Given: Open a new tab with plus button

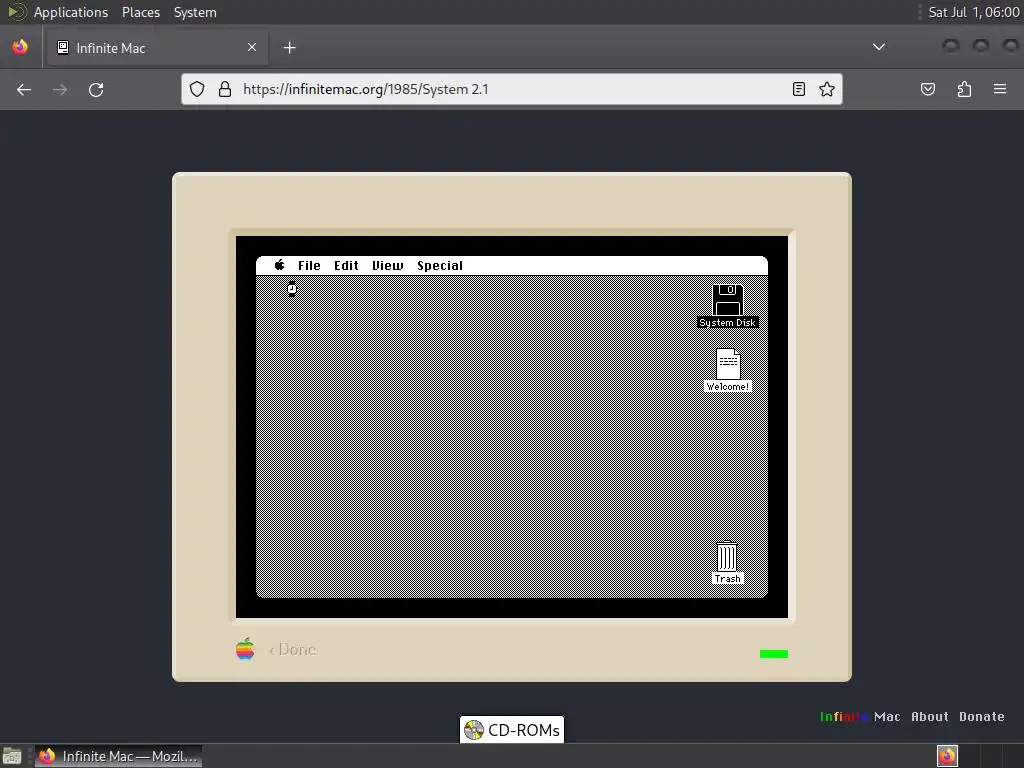Looking at the screenshot, I should click(289, 48).
